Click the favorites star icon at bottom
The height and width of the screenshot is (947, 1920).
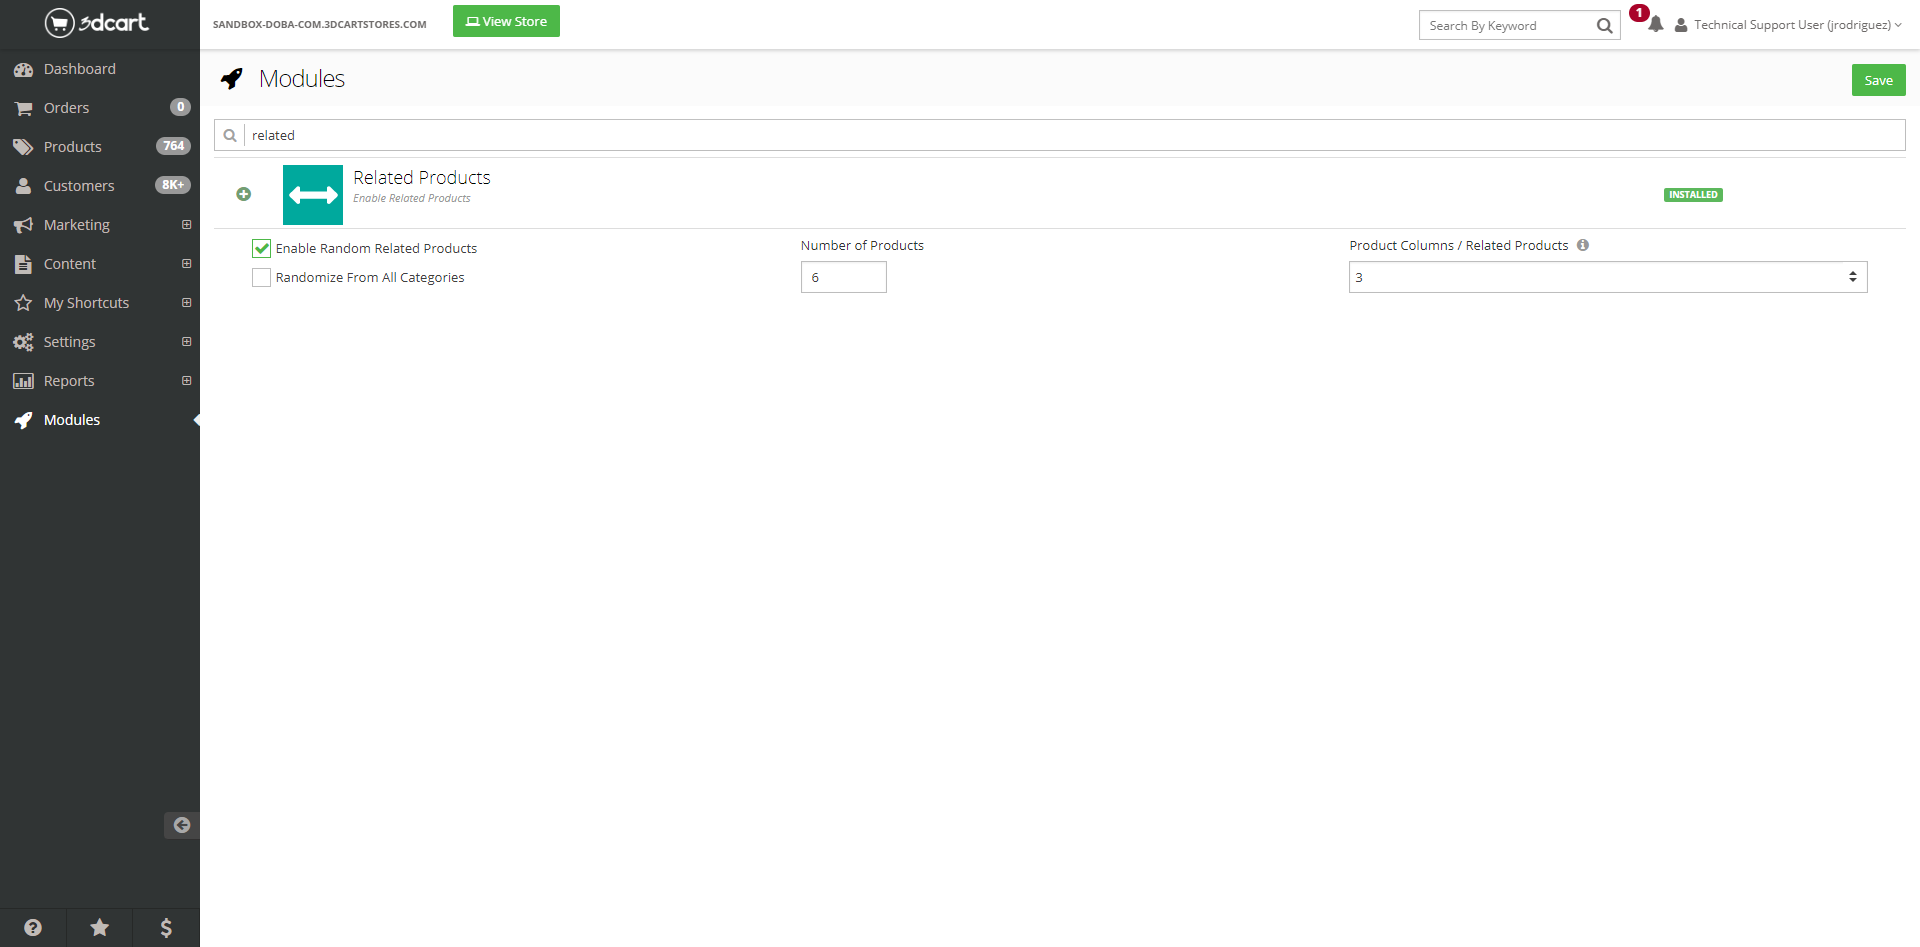[x=100, y=928]
